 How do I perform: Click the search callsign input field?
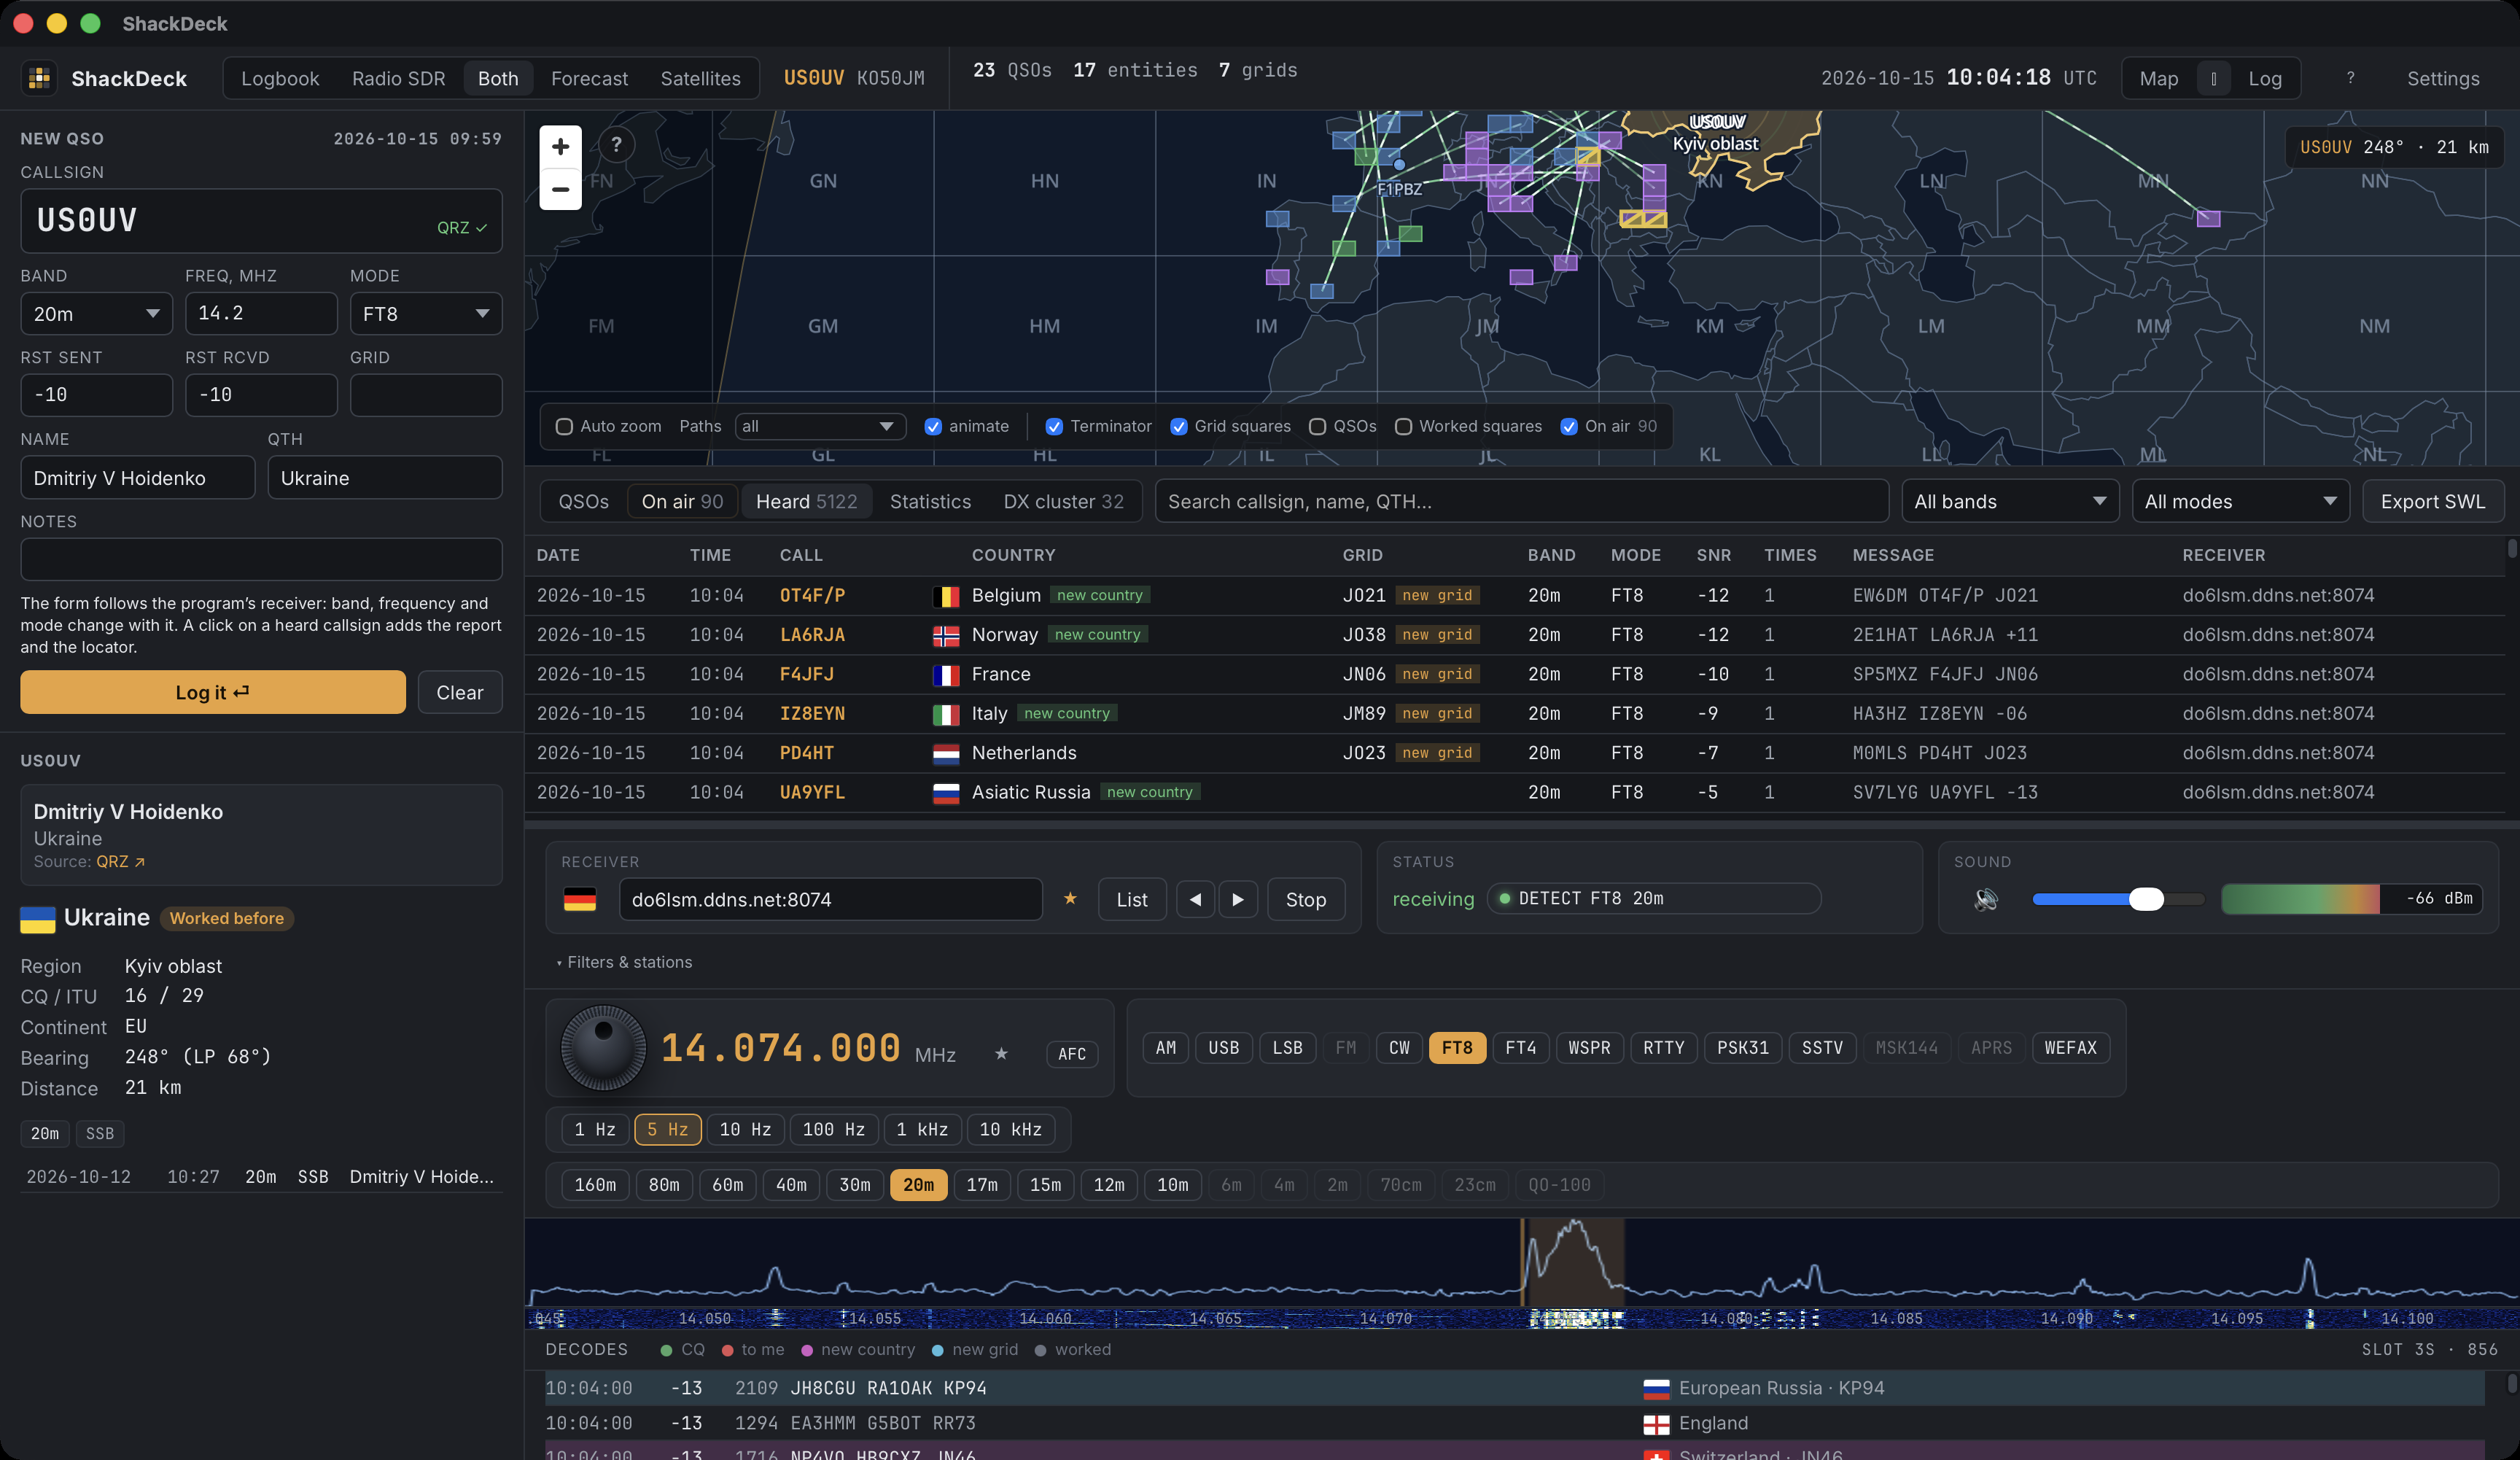click(1521, 501)
